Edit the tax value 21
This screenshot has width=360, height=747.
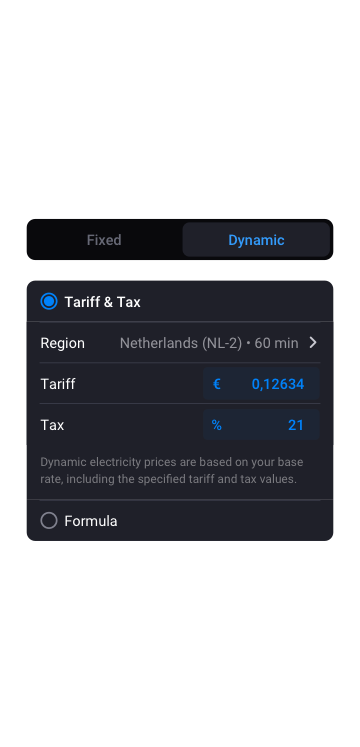click(x=296, y=425)
